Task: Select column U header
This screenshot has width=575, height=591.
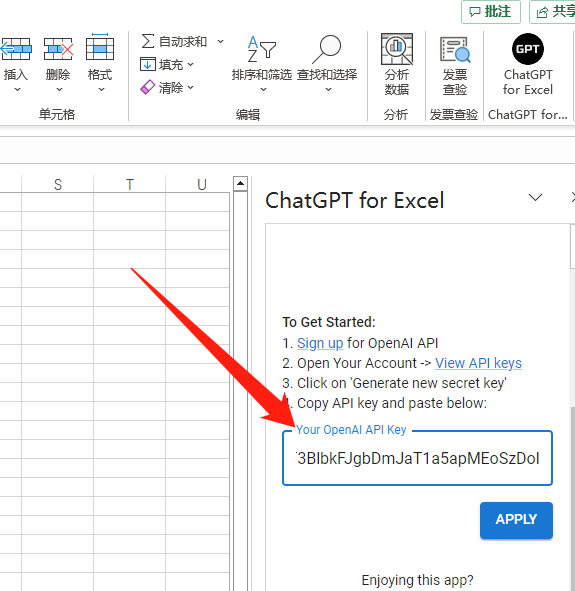Action: click(202, 184)
